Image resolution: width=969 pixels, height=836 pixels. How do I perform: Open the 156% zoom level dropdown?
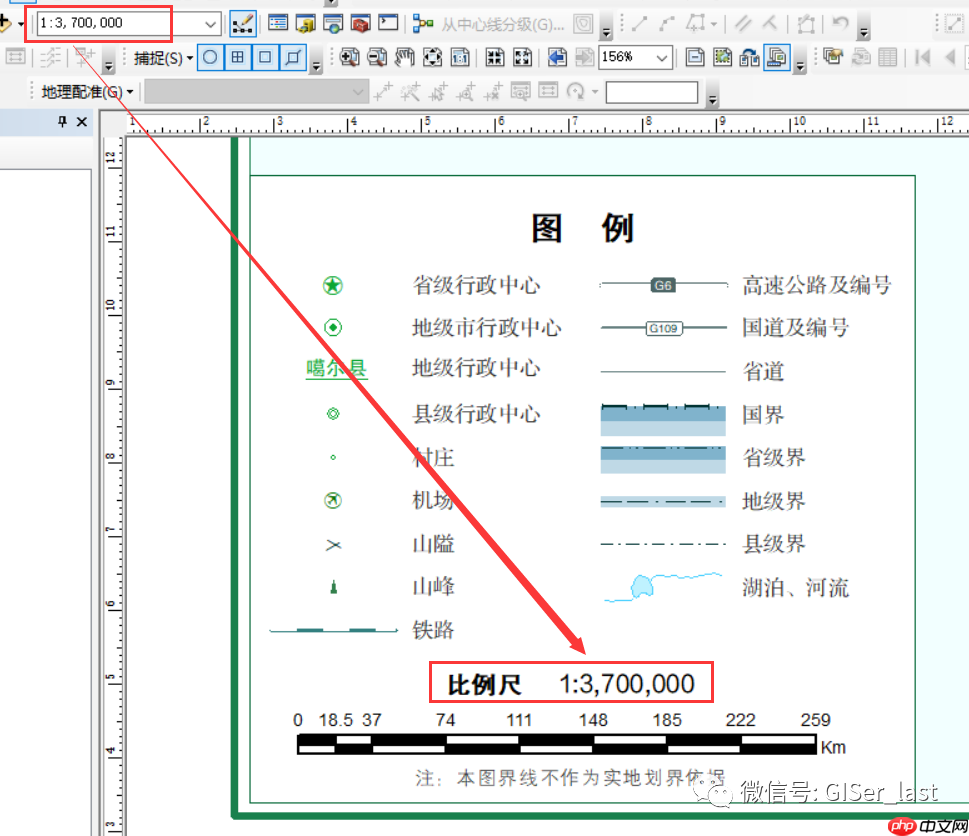click(662, 57)
